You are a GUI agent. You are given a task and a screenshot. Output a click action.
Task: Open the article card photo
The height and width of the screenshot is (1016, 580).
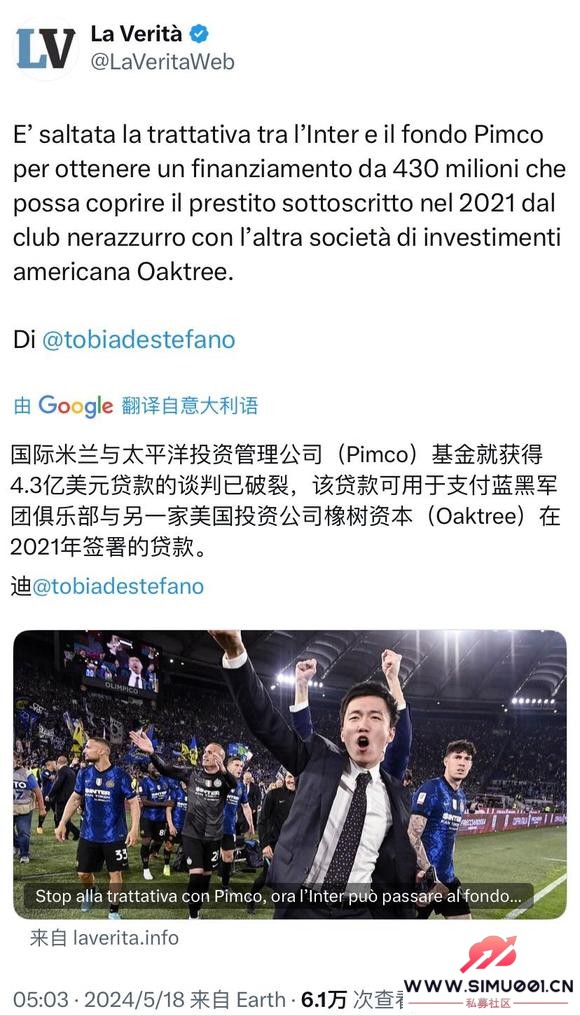click(x=290, y=774)
